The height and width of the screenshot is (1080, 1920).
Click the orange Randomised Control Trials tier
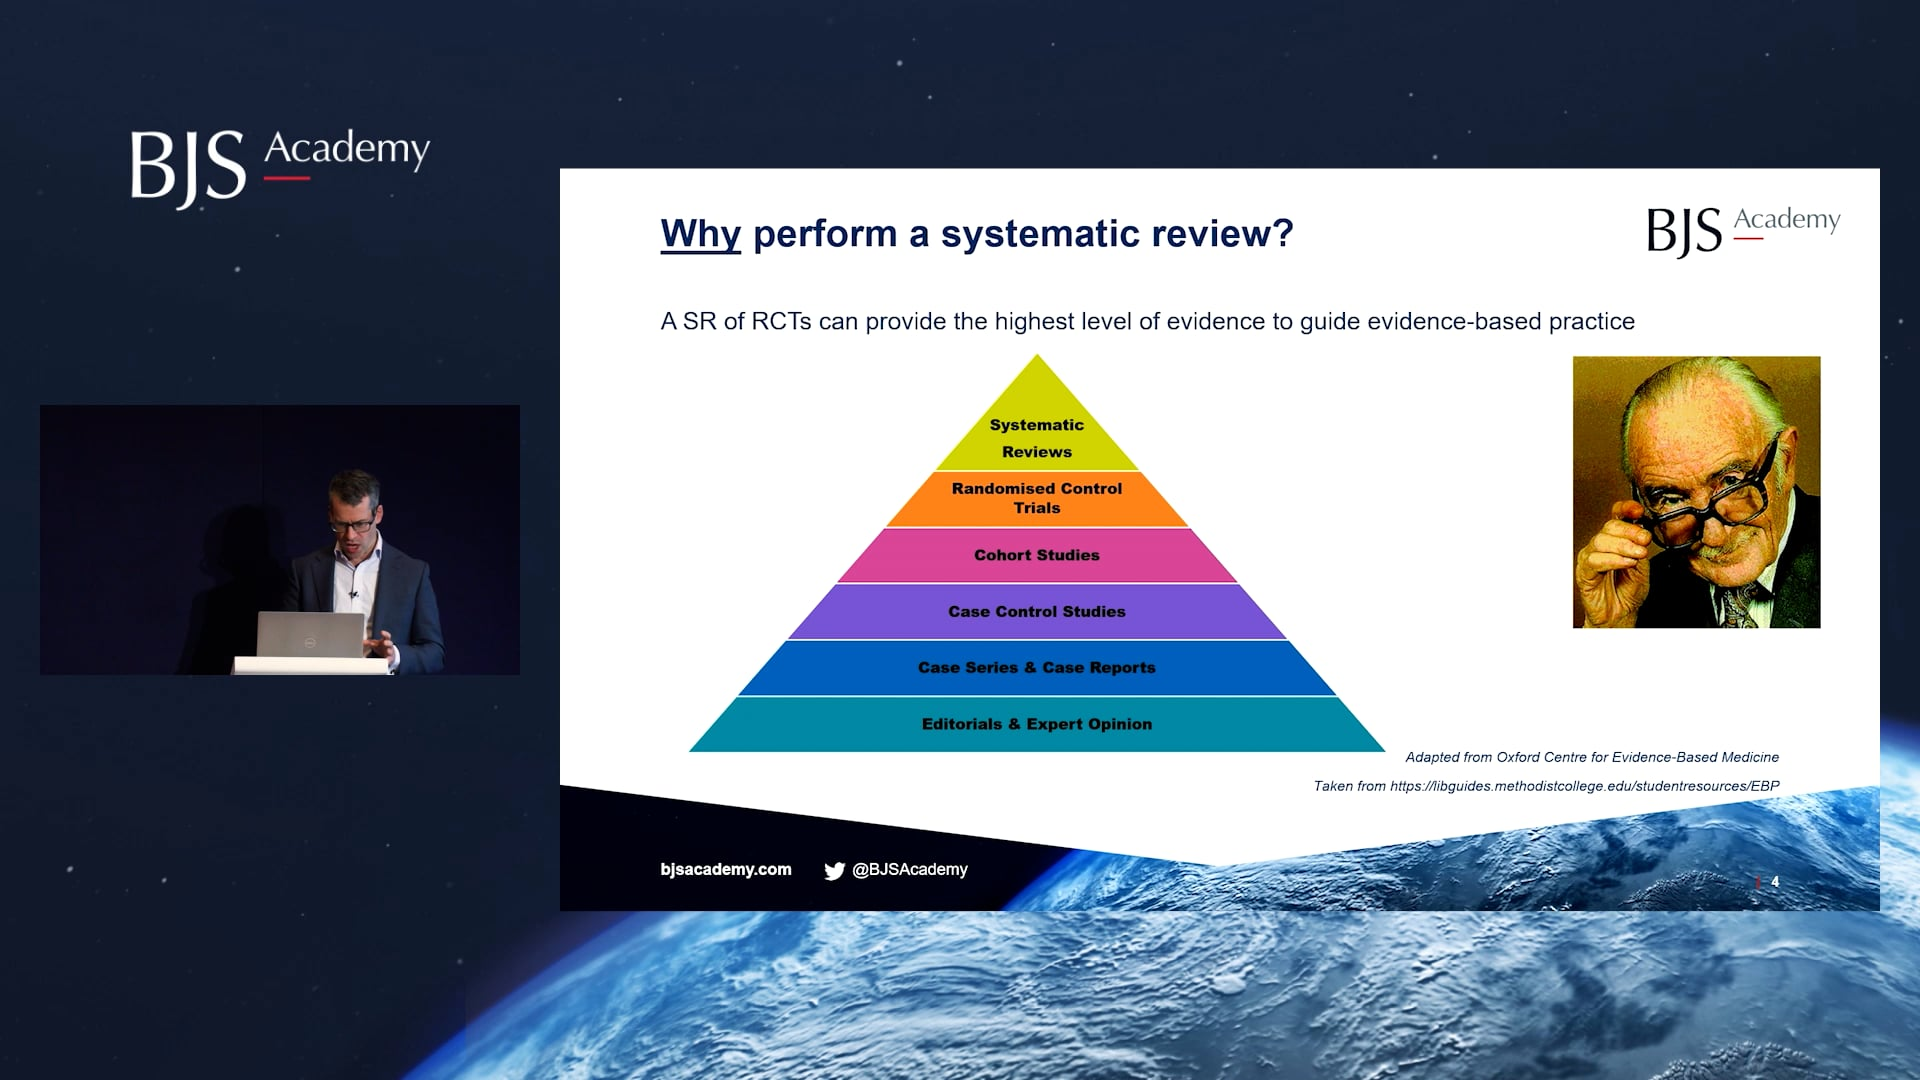pos(1037,499)
